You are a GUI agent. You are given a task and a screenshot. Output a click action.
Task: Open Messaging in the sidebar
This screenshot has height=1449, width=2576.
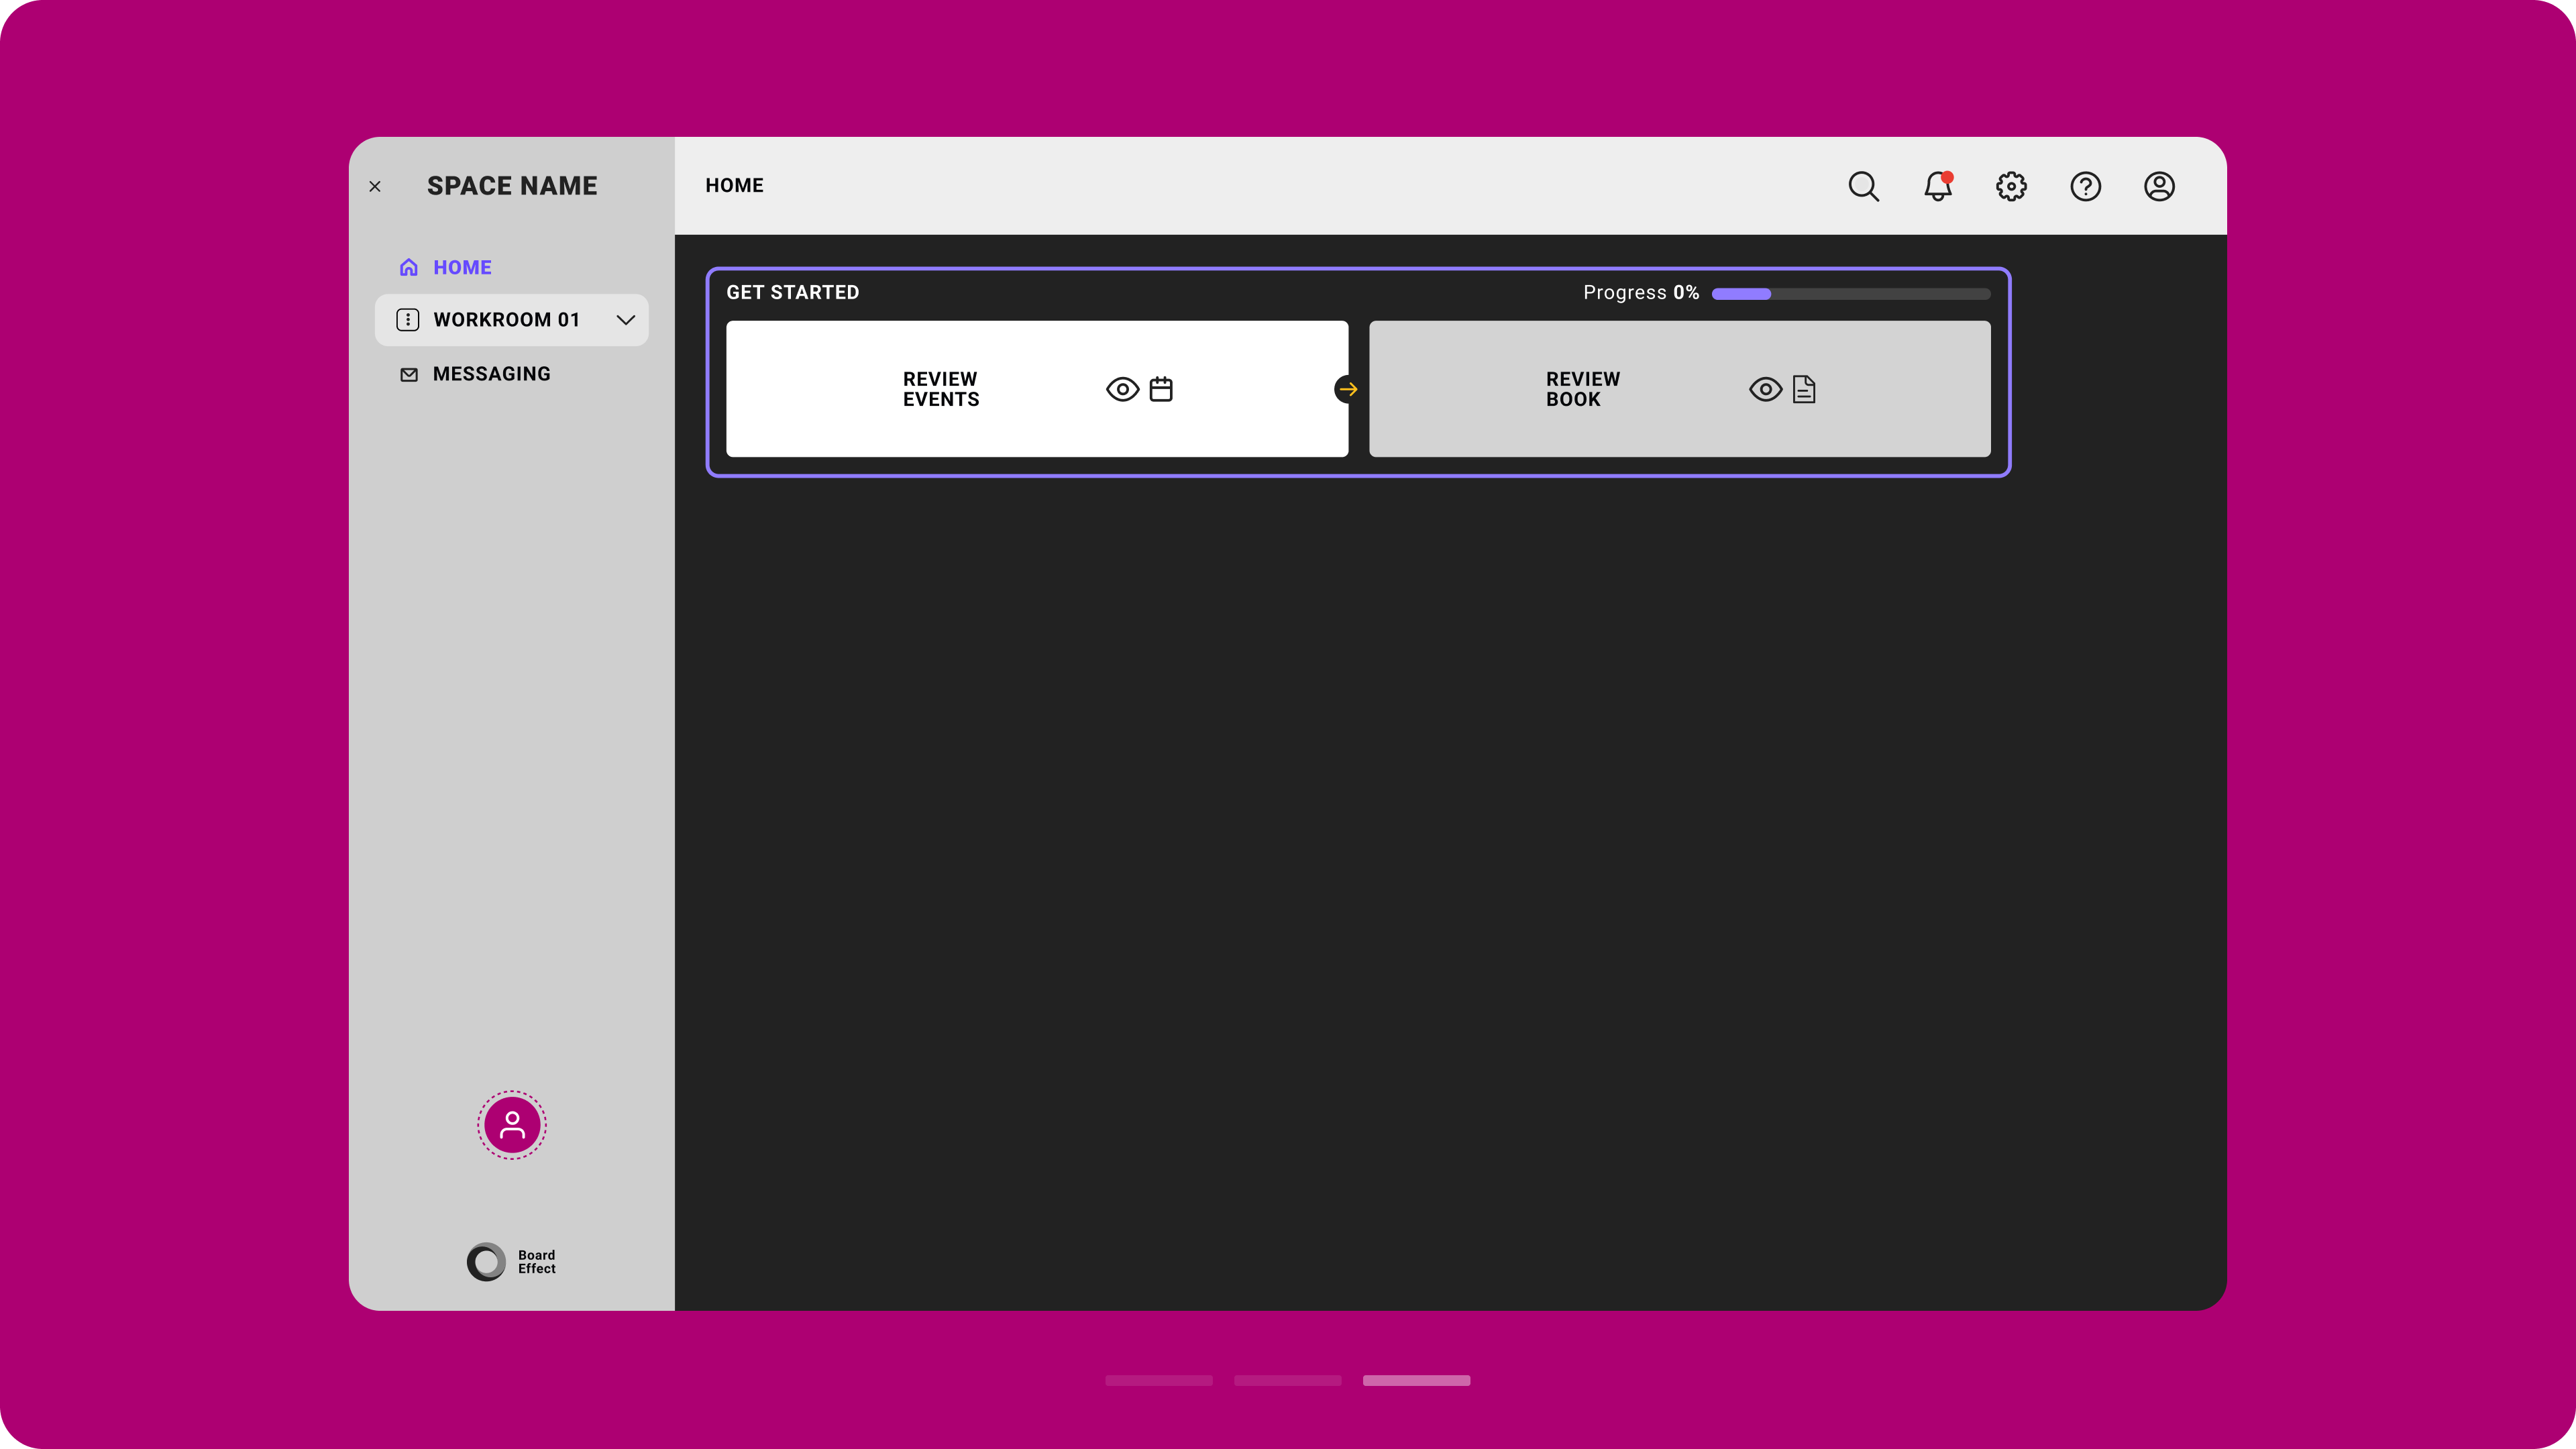pyautogui.click(x=490, y=374)
